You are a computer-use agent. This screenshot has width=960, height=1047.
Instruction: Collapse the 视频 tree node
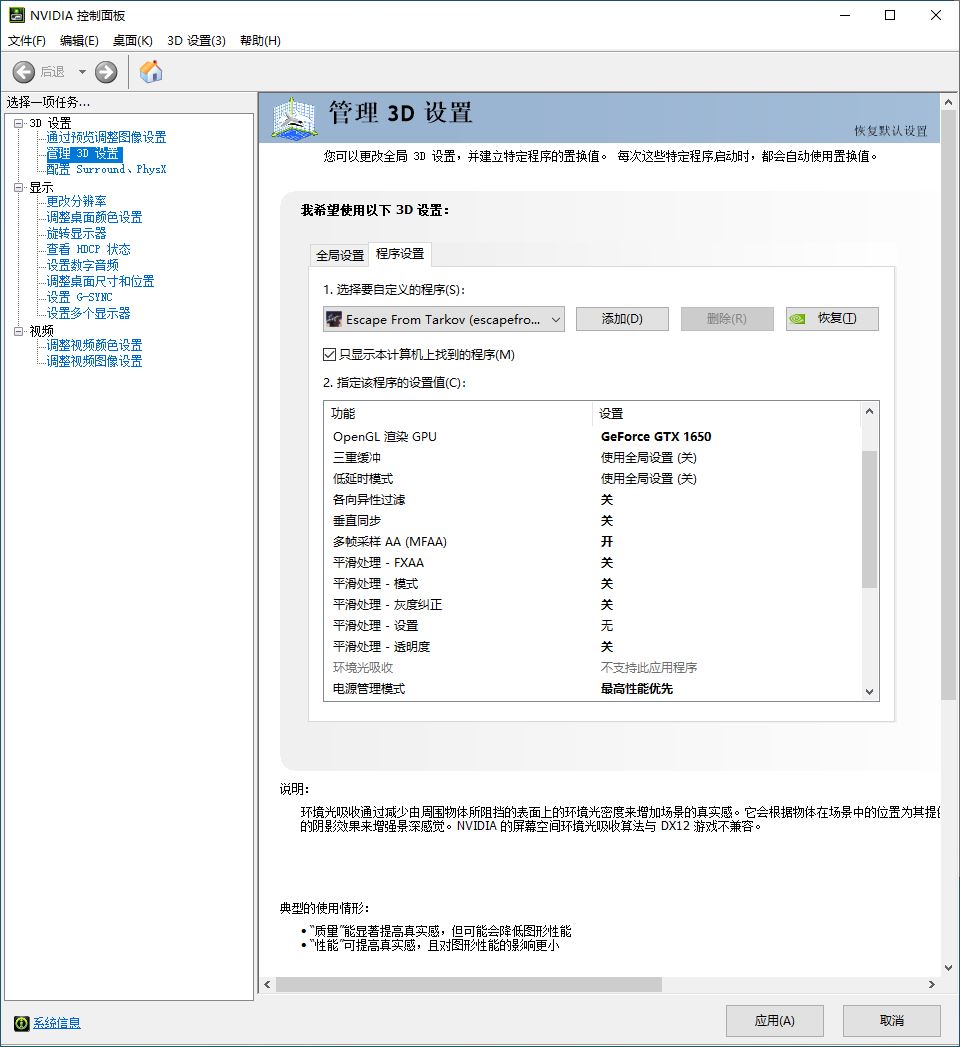click(x=19, y=331)
